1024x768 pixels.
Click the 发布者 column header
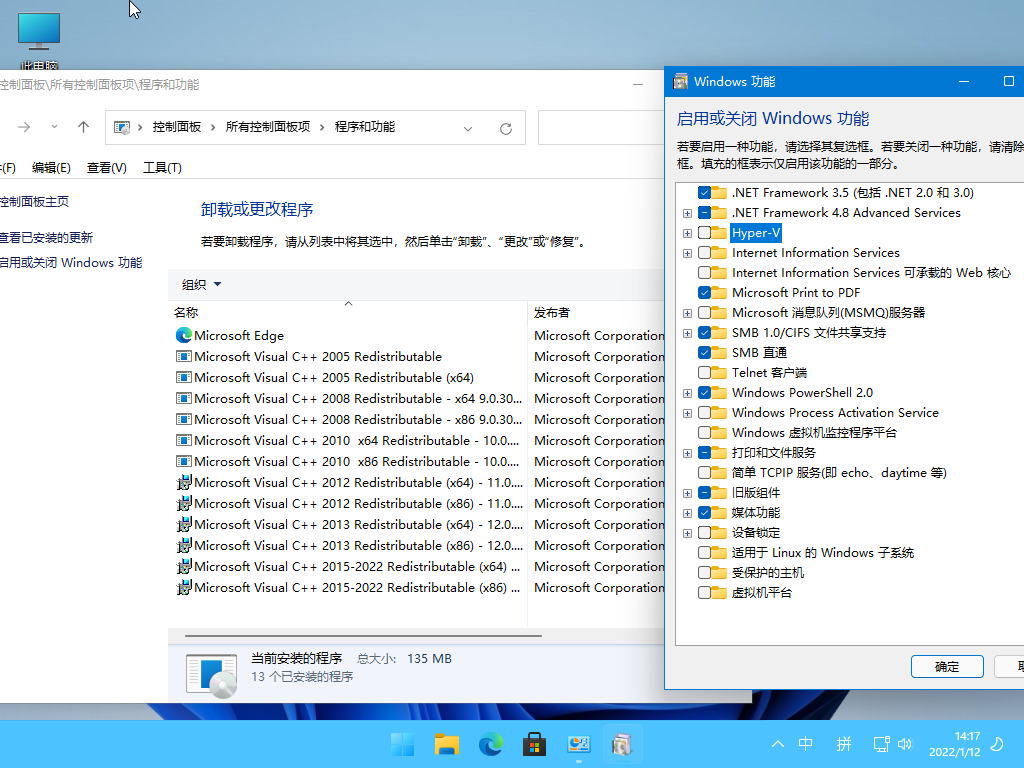point(552,312)
